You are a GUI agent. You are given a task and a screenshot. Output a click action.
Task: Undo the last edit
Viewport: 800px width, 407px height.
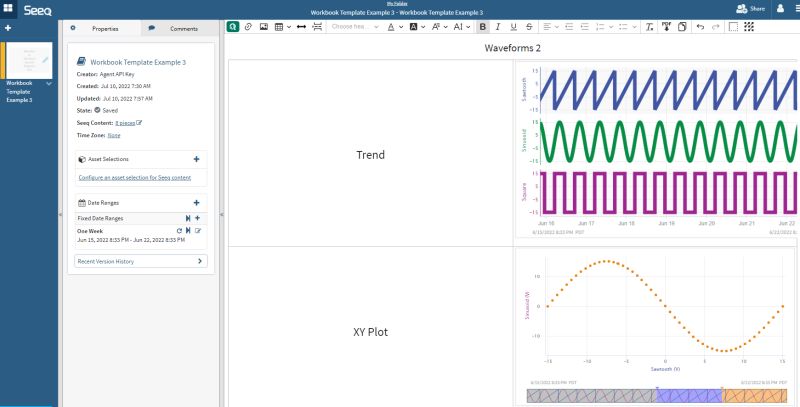coord(700,27)
